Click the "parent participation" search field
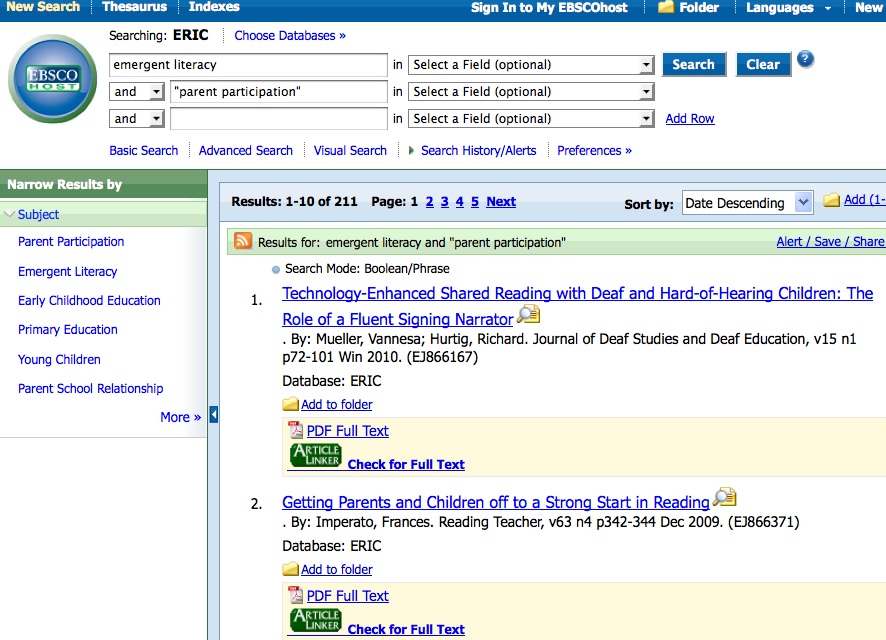Viewport: 886px width, 640px height. (279, 92)
